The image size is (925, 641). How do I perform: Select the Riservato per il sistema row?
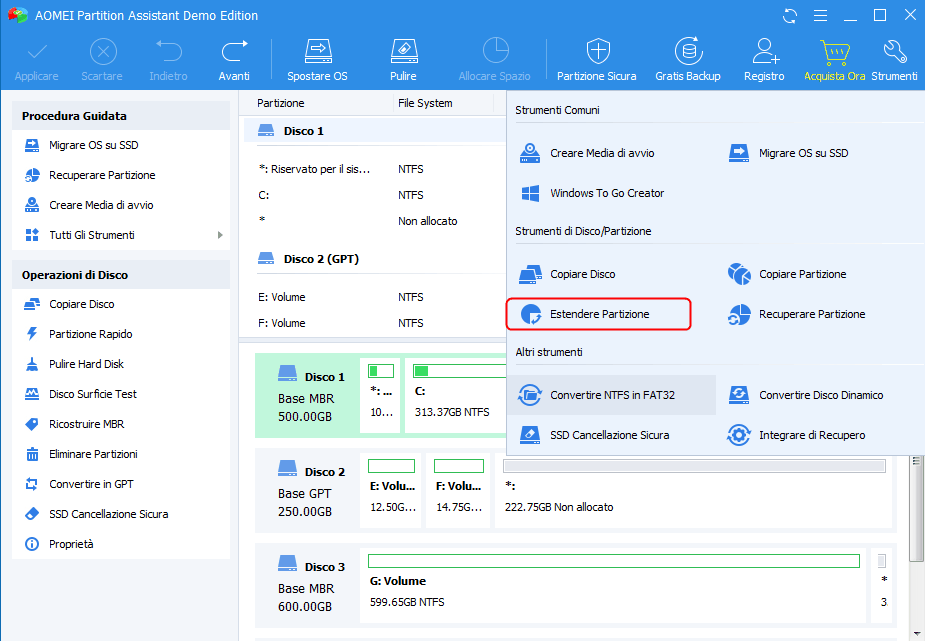pyautogui.click(x=375, y=169)
